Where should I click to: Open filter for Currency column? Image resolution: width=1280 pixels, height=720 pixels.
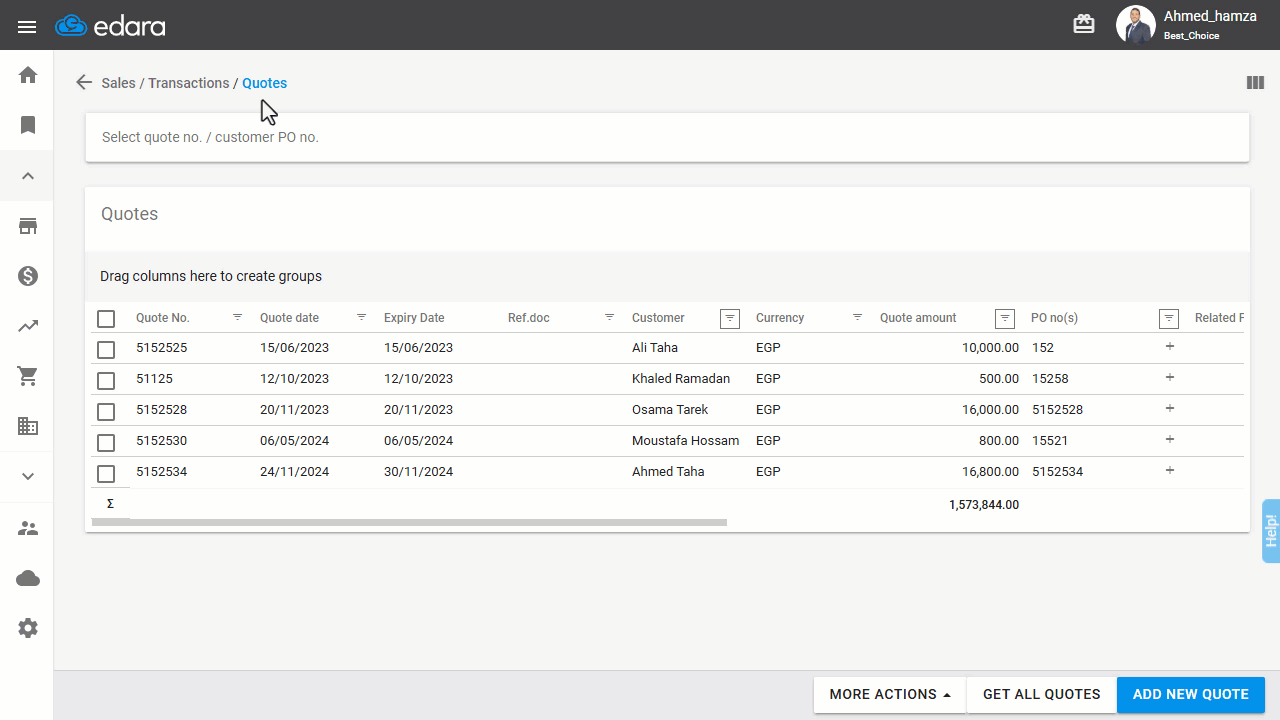tap(858, 317)
